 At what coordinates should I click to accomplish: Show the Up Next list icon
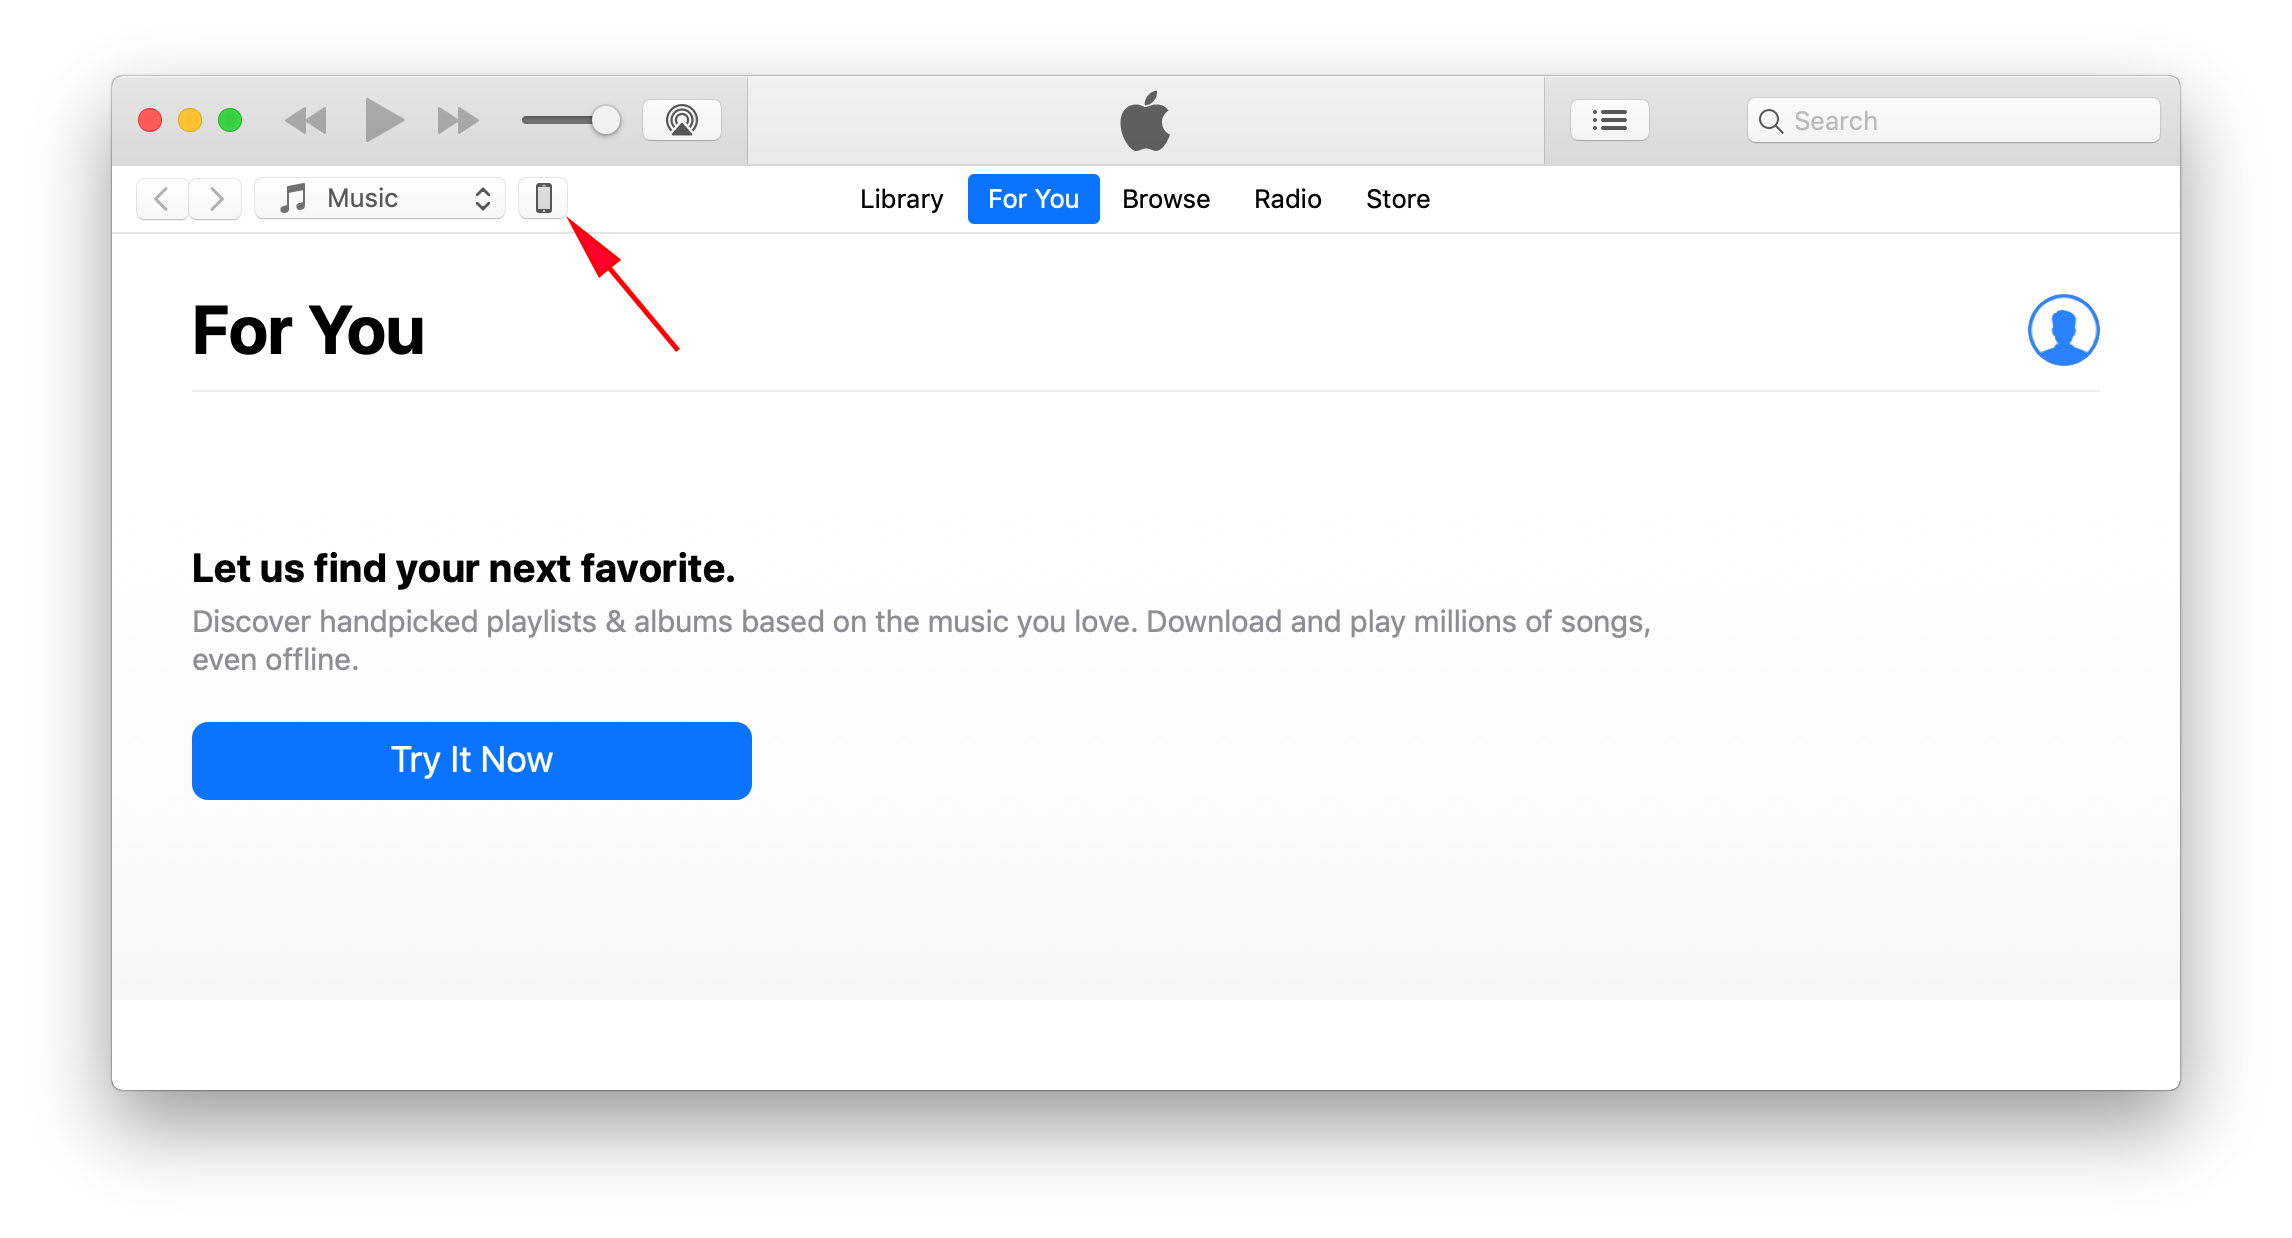[x=1610, y=121]
